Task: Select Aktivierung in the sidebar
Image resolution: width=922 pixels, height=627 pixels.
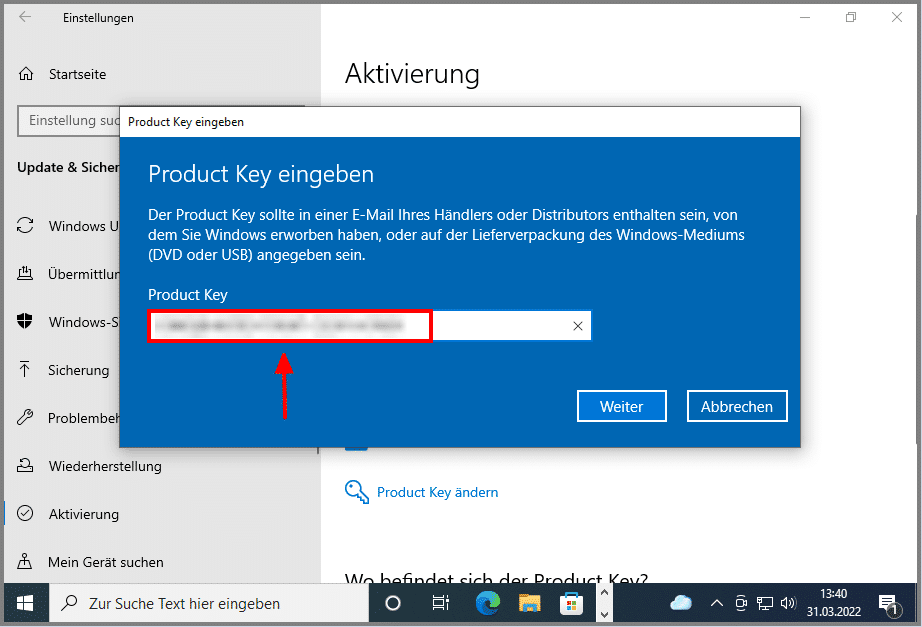Action: click(x=83, y=514)
